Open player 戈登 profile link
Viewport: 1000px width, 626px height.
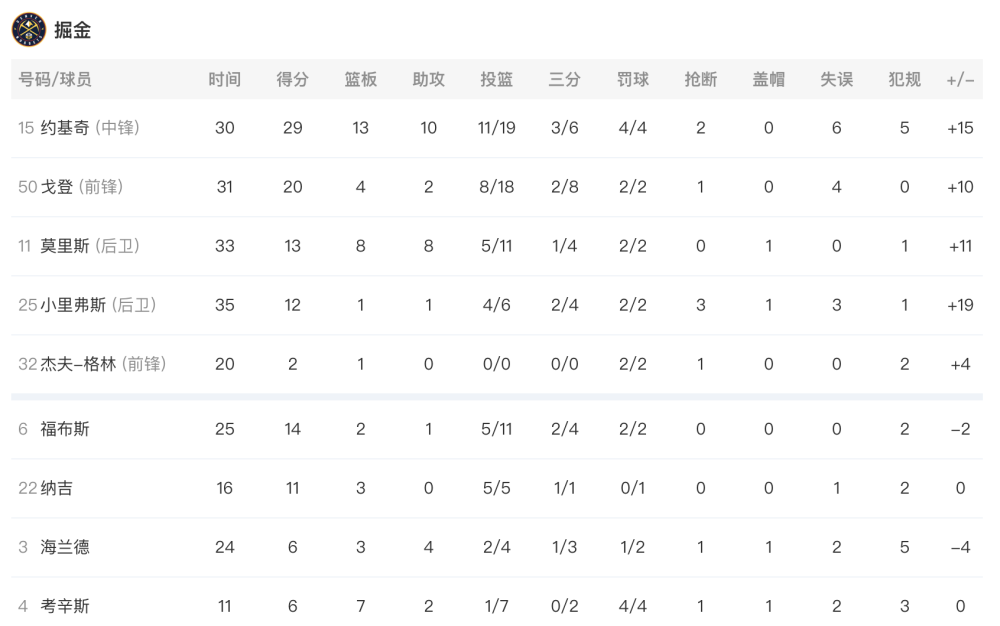coord(57,187)
